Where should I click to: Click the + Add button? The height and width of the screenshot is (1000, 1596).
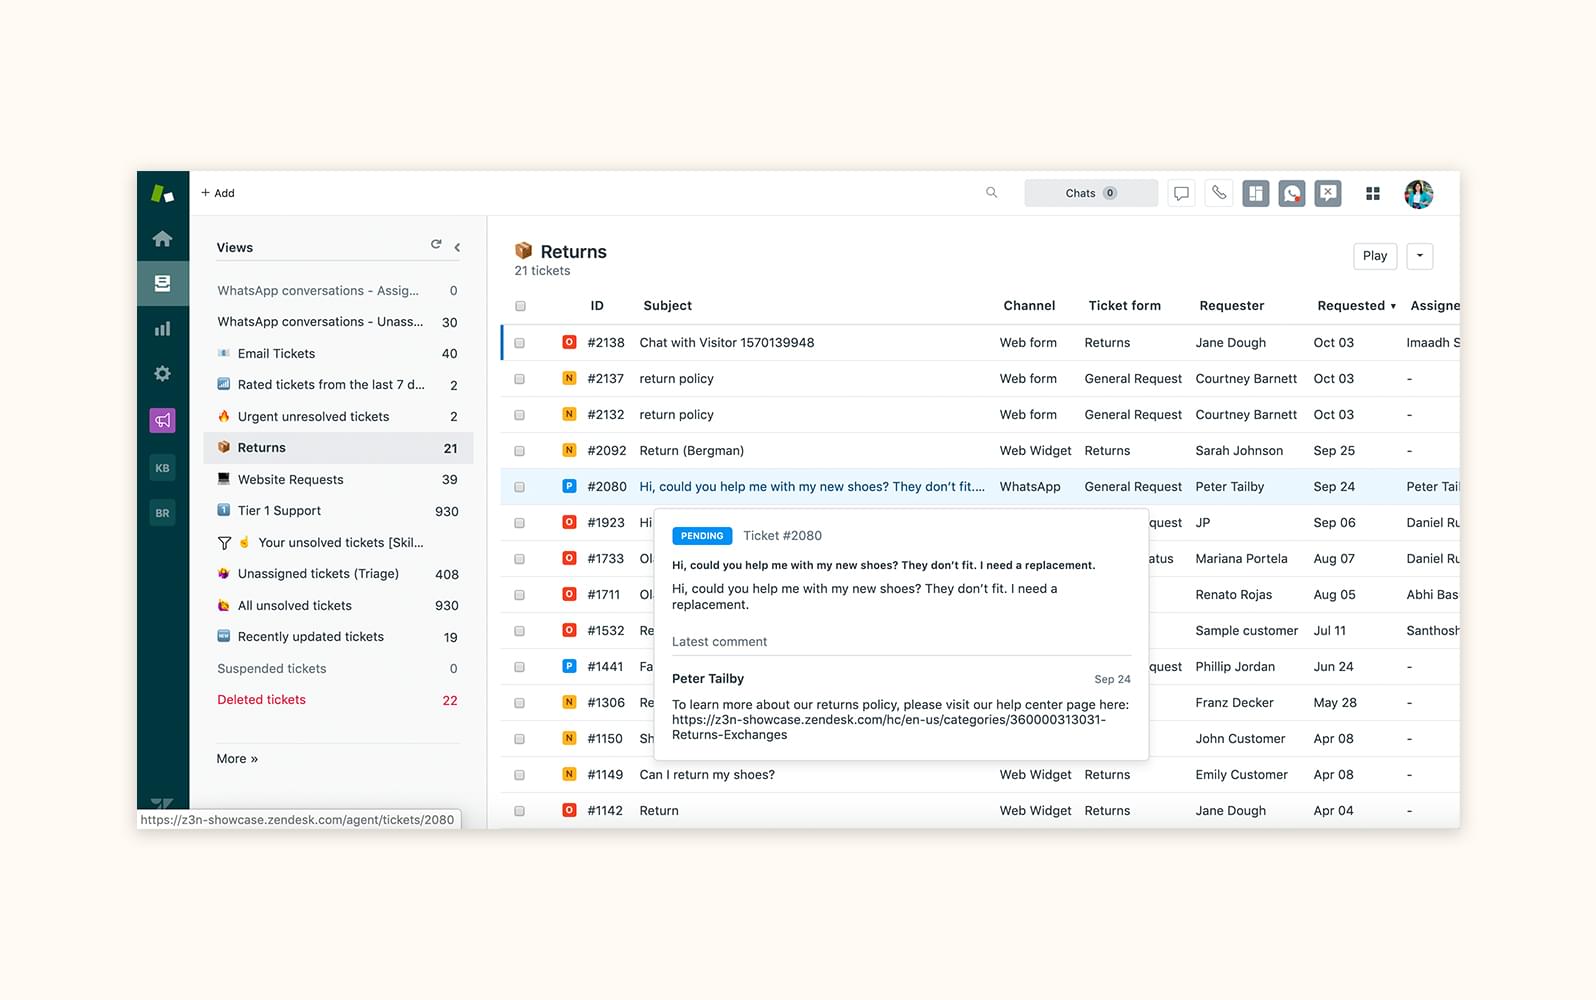coord(218,193)
